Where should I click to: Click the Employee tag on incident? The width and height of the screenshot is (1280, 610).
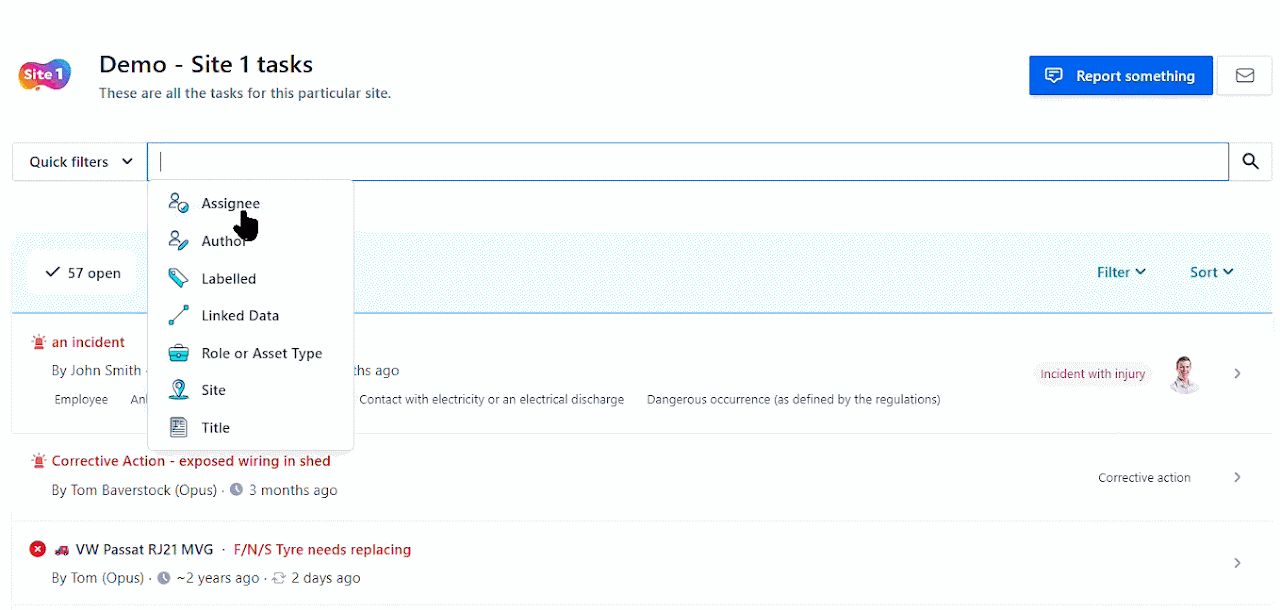coord(81,399)
